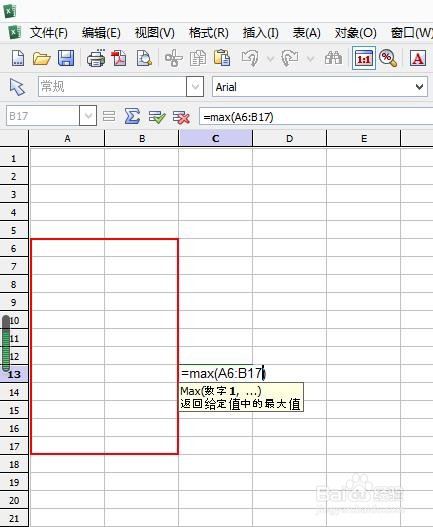Click the Copy icon

click(198, 58)
